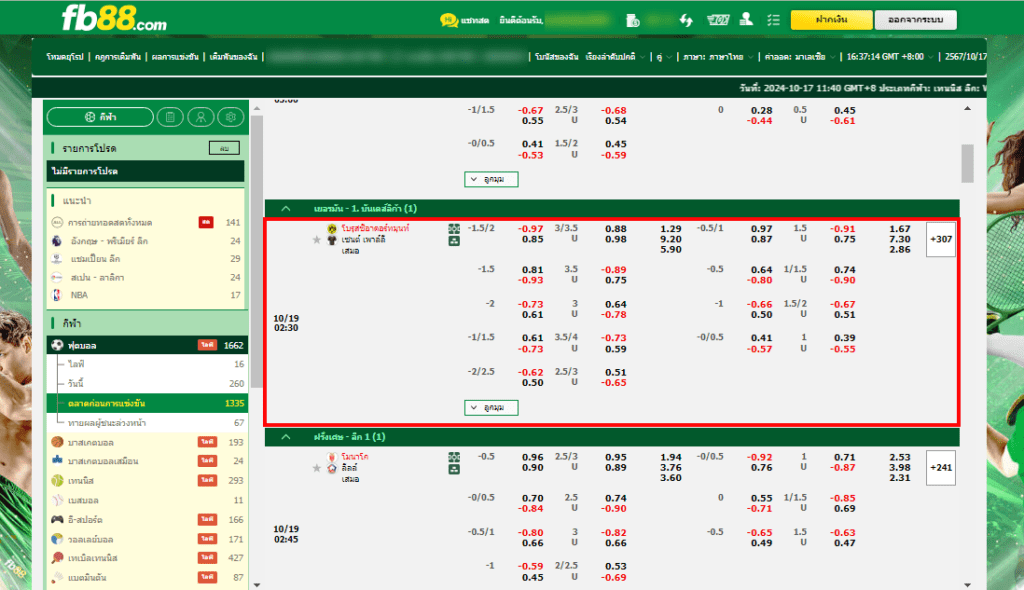
Task: Click the main odds area scrollbar thumb
Action: [x=967, y=163]
